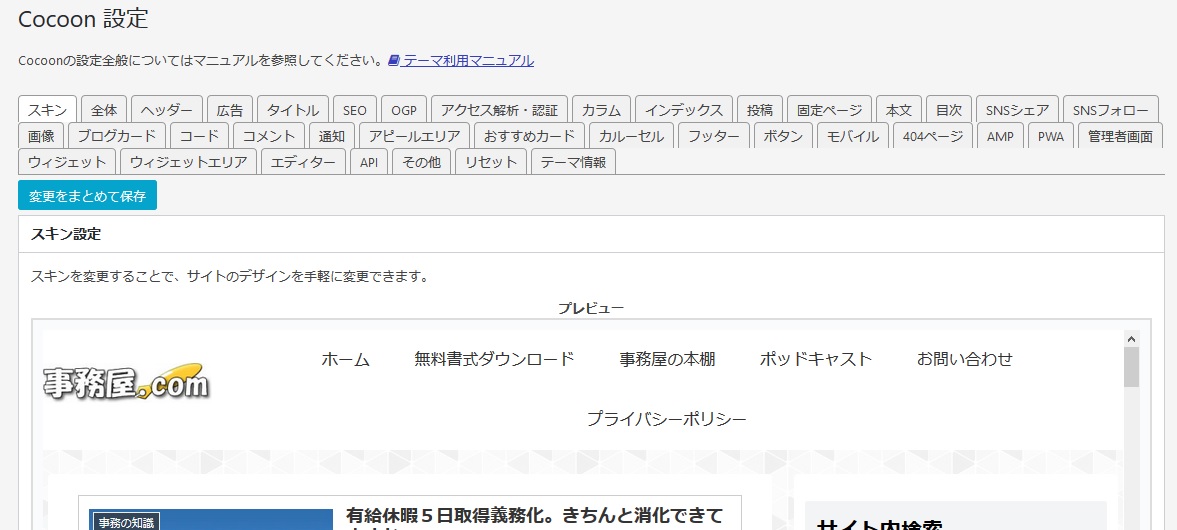Switch to the 管理者画面 tab
The width and height of the screenshot is (1177, 530).
pos(1120,136)
